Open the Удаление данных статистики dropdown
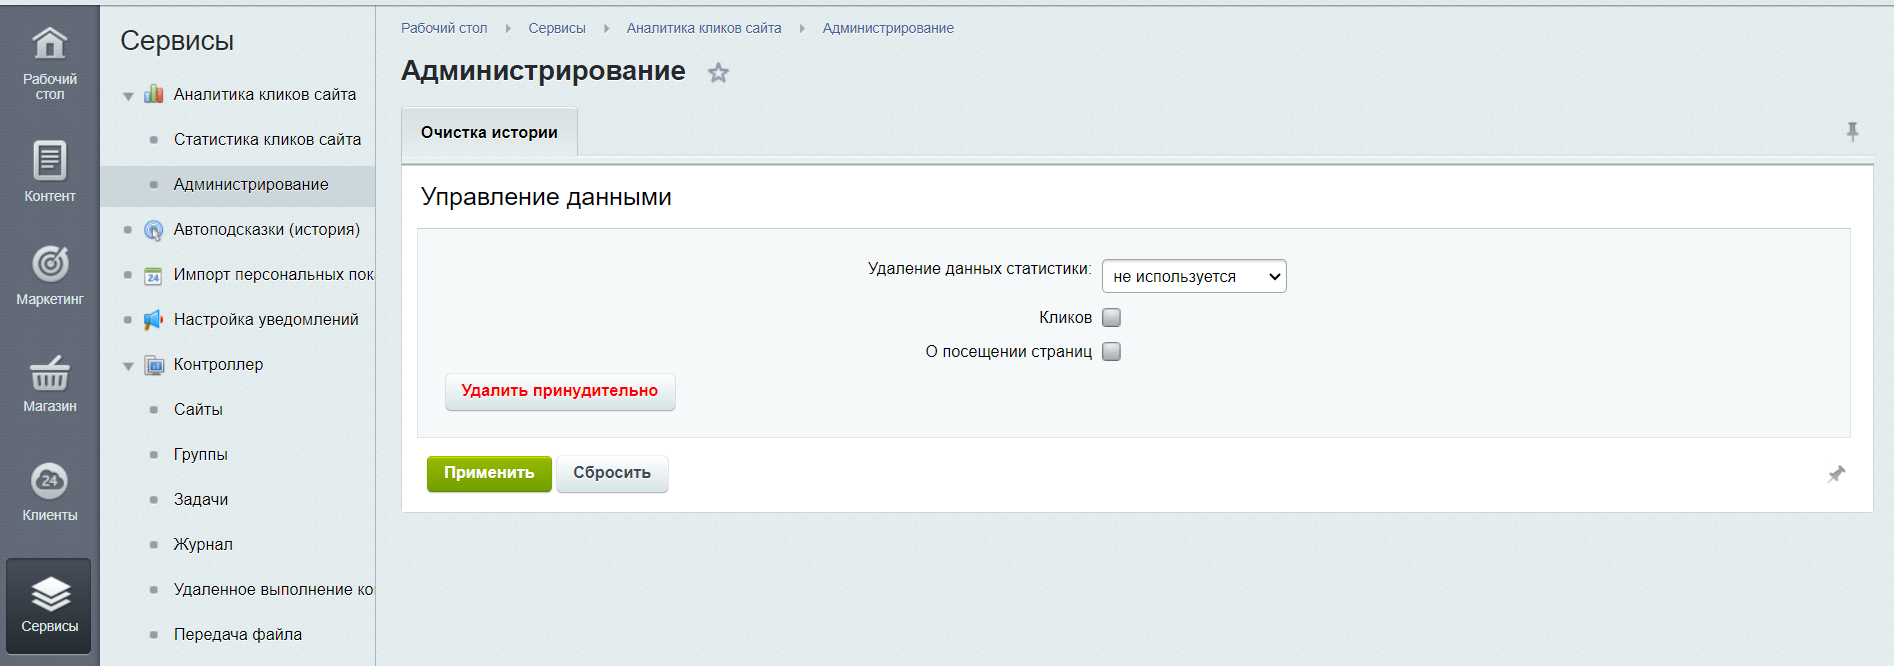 pyautogui.click(x=1193, y=276)
